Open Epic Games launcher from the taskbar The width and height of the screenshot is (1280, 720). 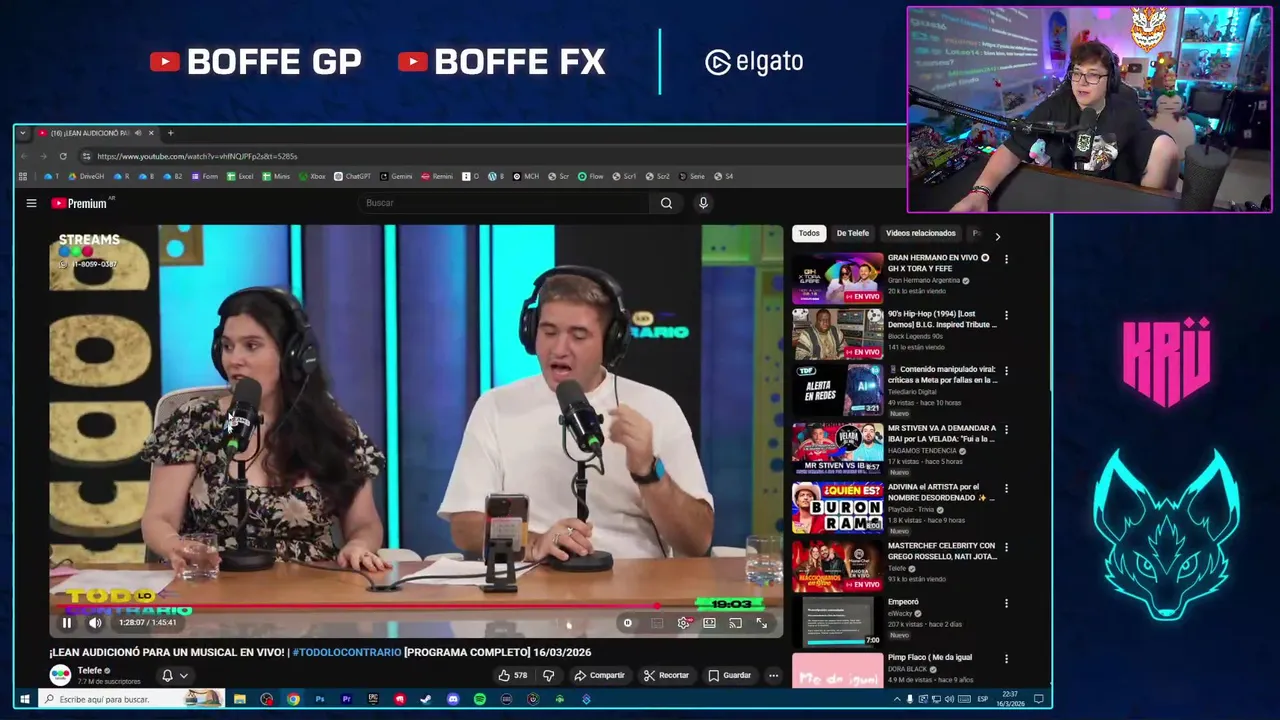click(373, 699)
